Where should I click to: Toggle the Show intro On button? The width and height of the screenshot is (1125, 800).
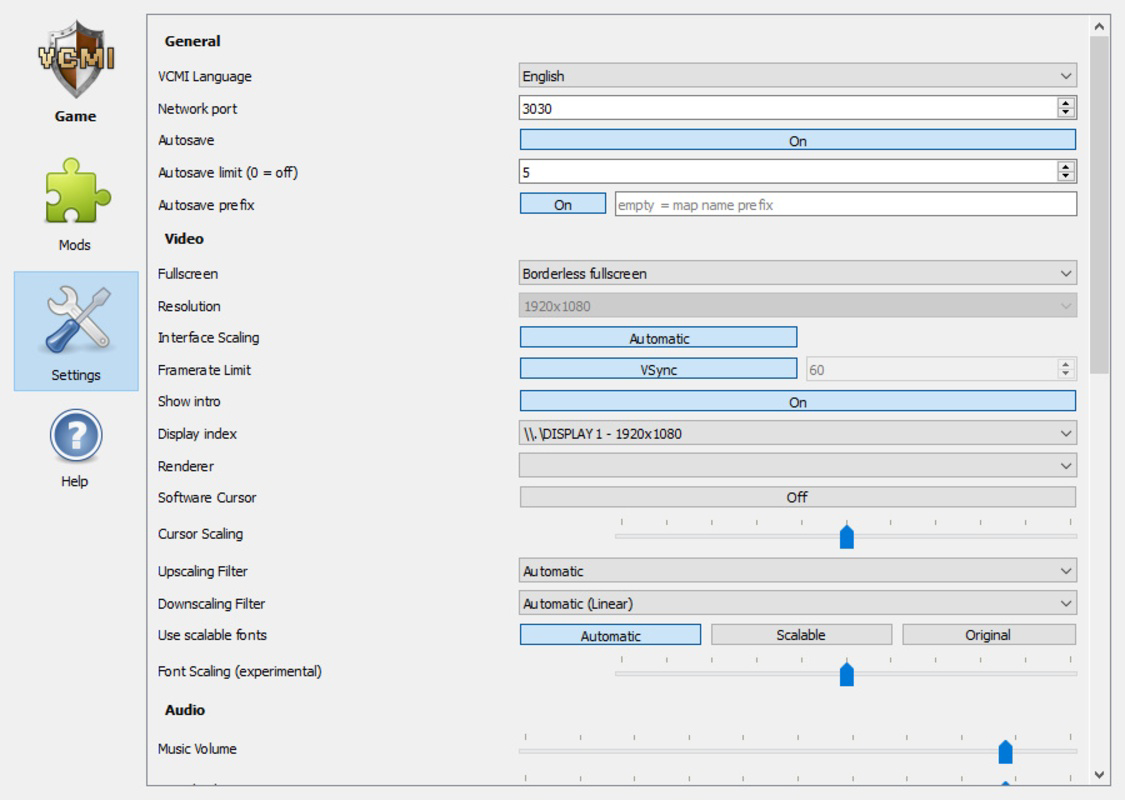(x=797, y=402)
